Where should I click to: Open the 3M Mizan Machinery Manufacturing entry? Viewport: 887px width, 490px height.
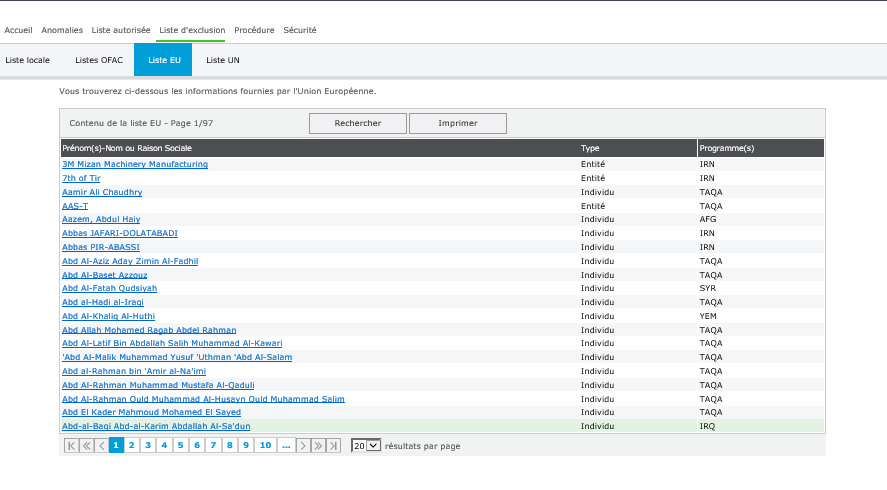coord(135,164)
